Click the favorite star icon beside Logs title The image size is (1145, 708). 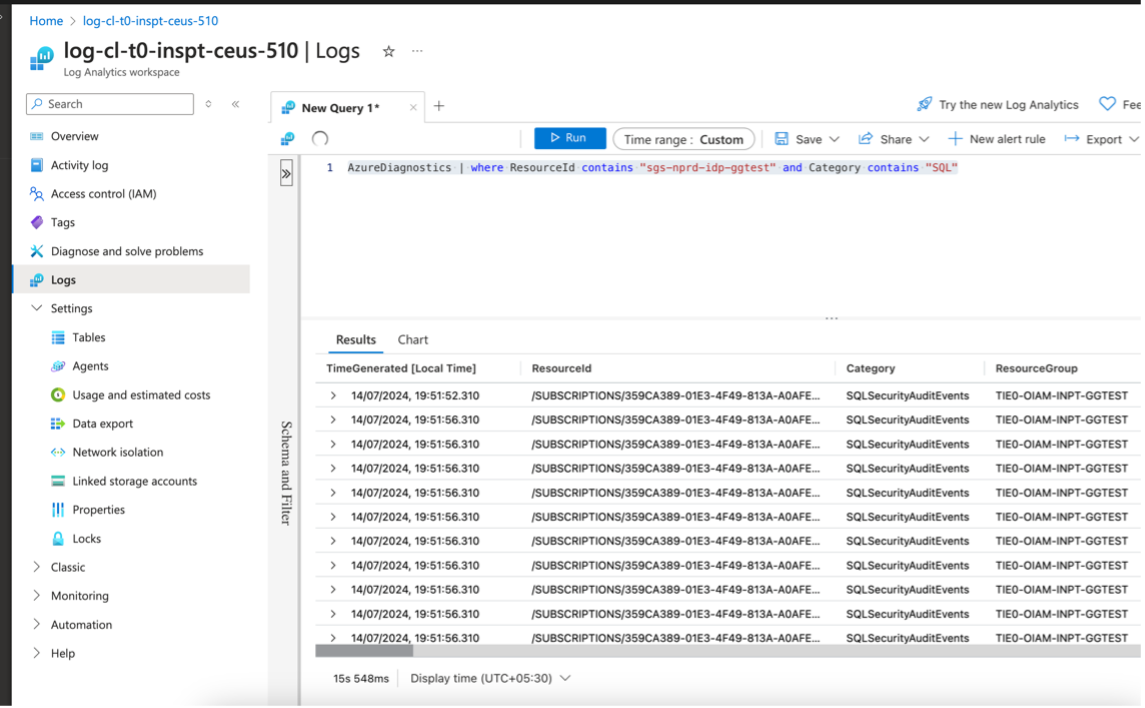[x=389, y=51]
